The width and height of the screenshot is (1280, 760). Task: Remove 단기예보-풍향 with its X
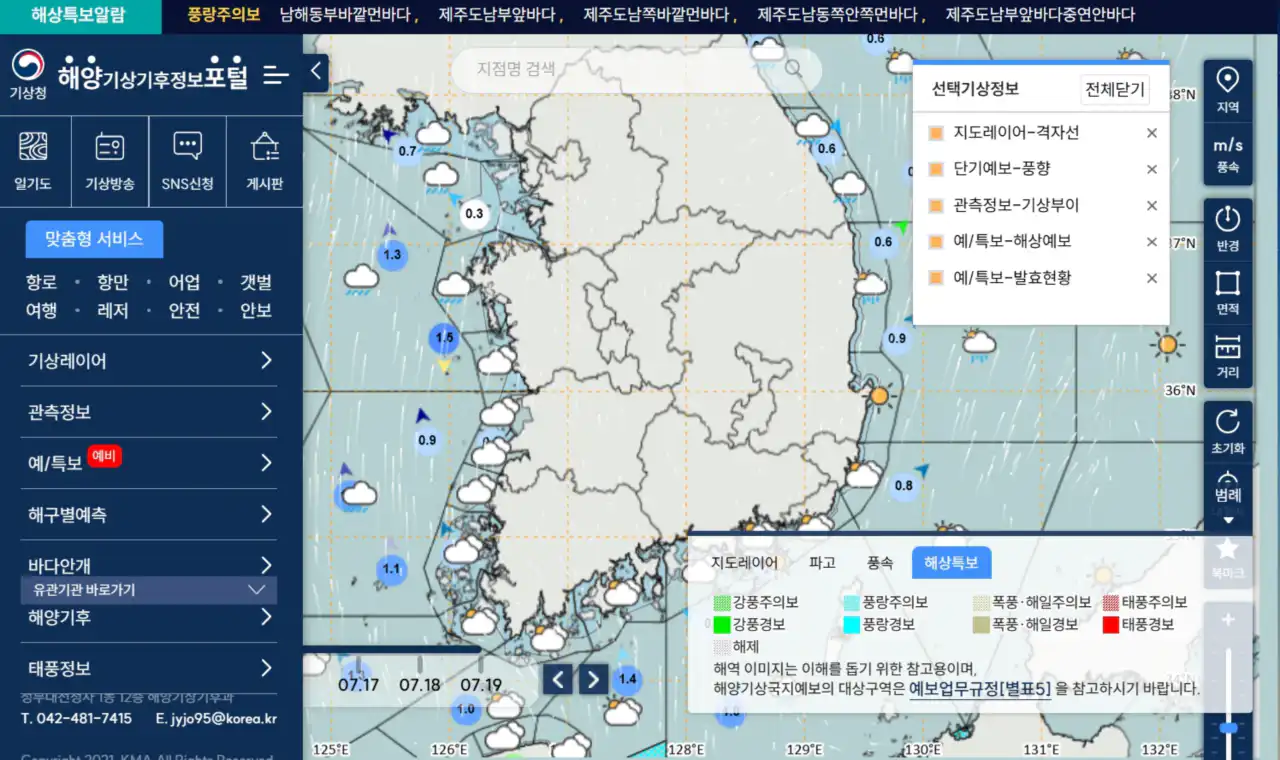[x=1151, y=169]
